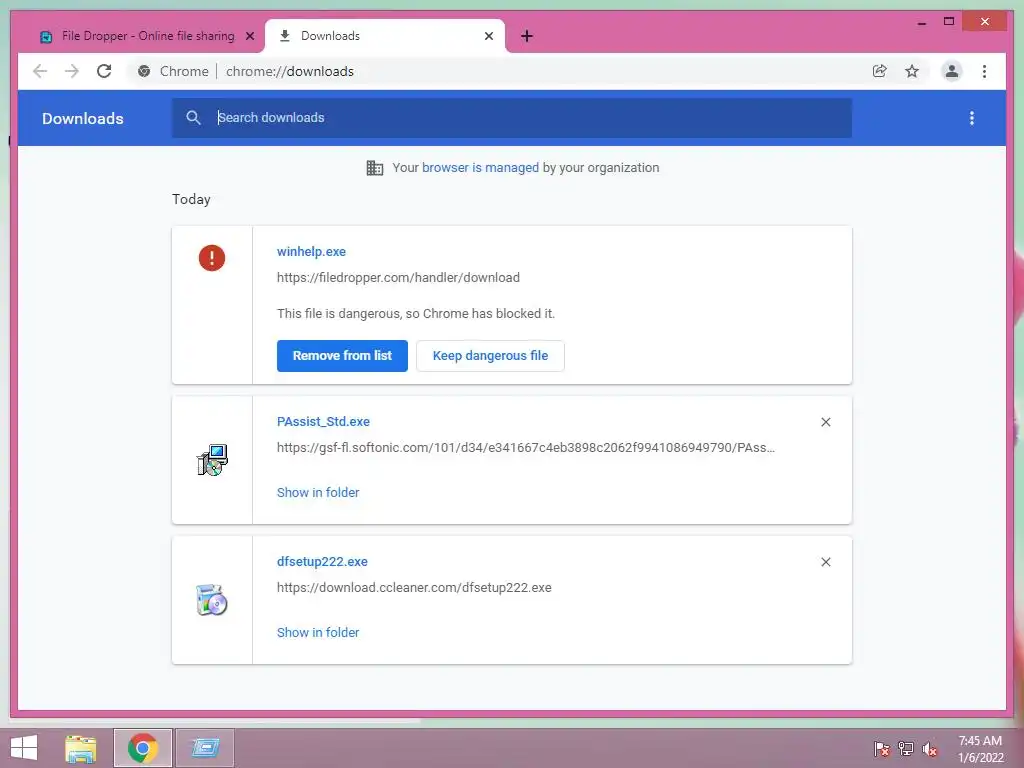Share this page icon in address bar
The image size is (1024, 768).
pos(880,71)
